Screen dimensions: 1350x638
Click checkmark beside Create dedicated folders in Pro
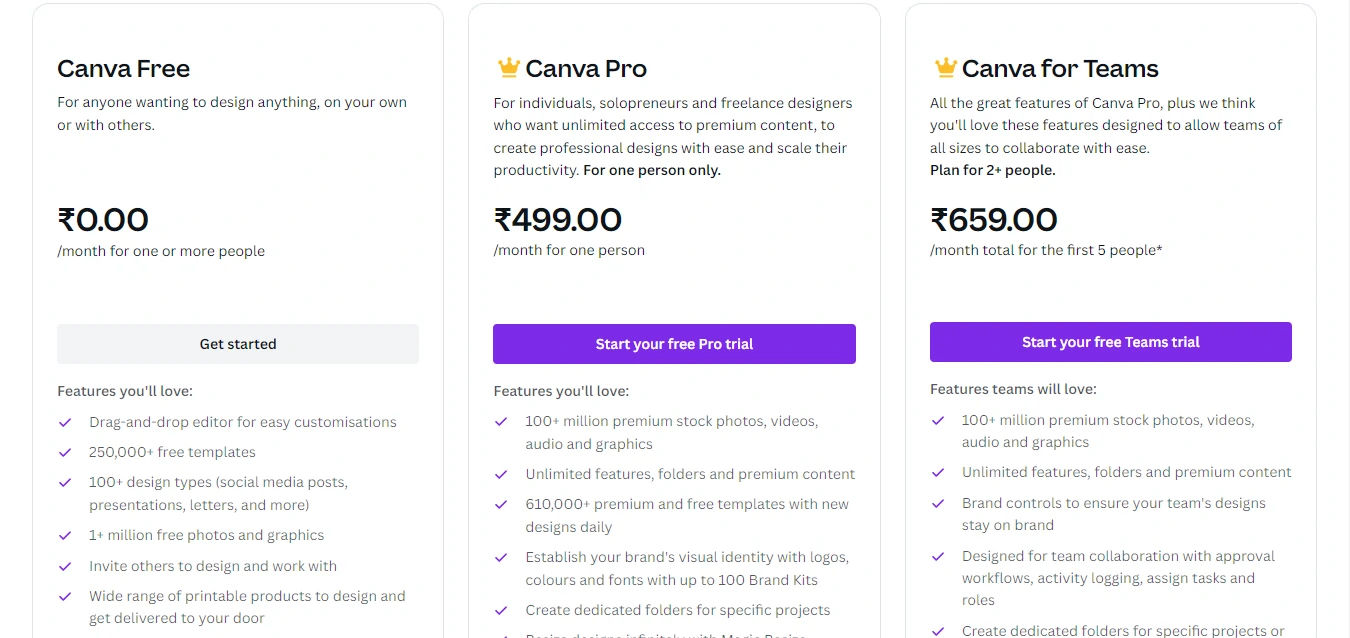pyautogui.click(x=501, y=610)
